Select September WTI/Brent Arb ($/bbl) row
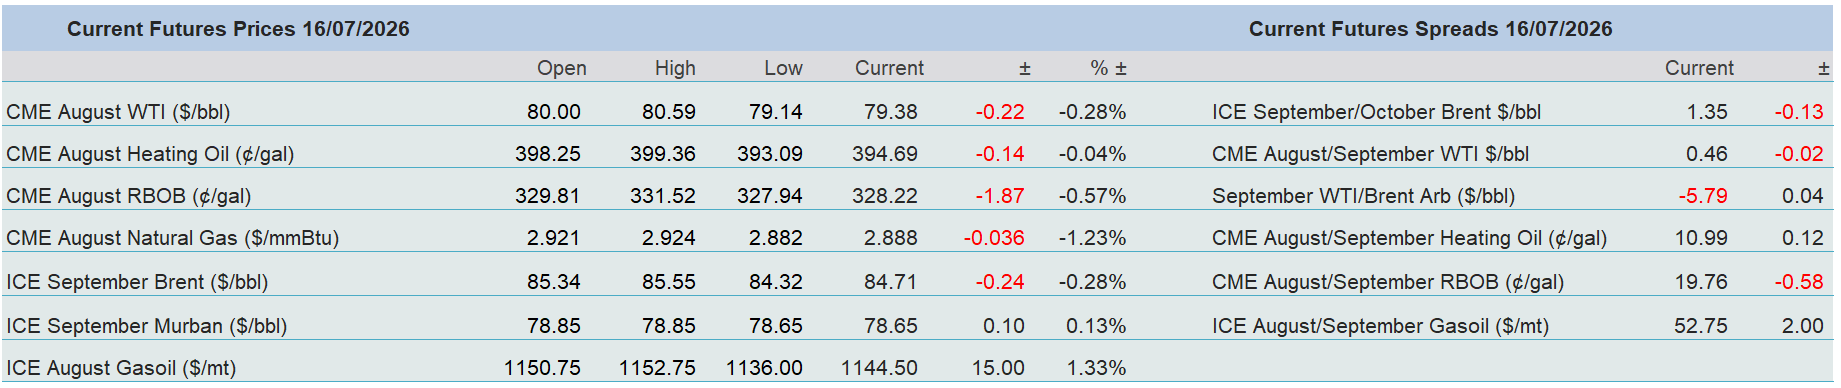Screen dimensions: 1841x388 [x=1518, y=196]
